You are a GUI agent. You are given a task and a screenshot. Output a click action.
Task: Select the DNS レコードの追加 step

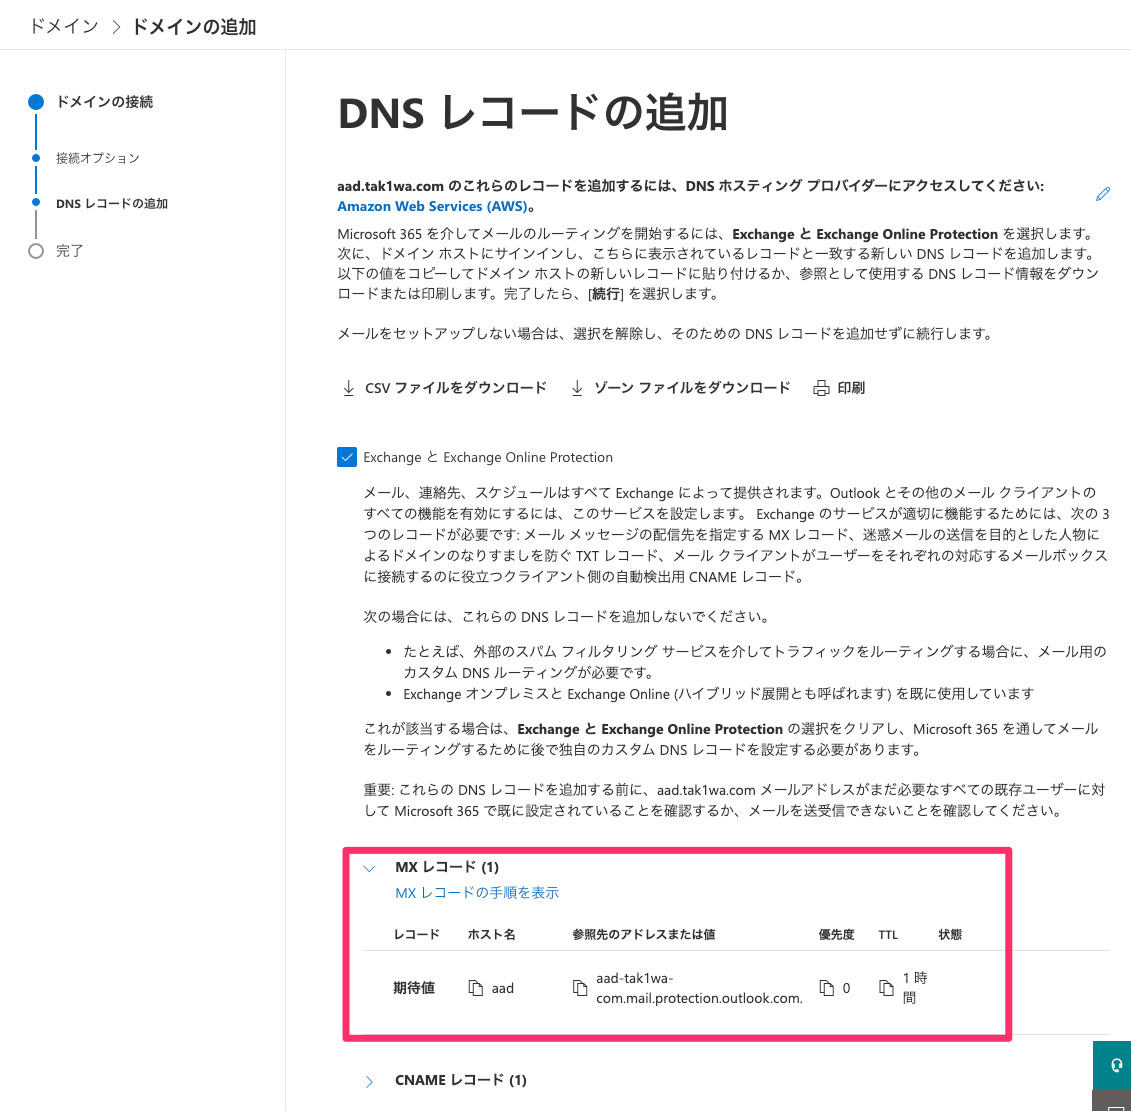(x=37, y=203)
